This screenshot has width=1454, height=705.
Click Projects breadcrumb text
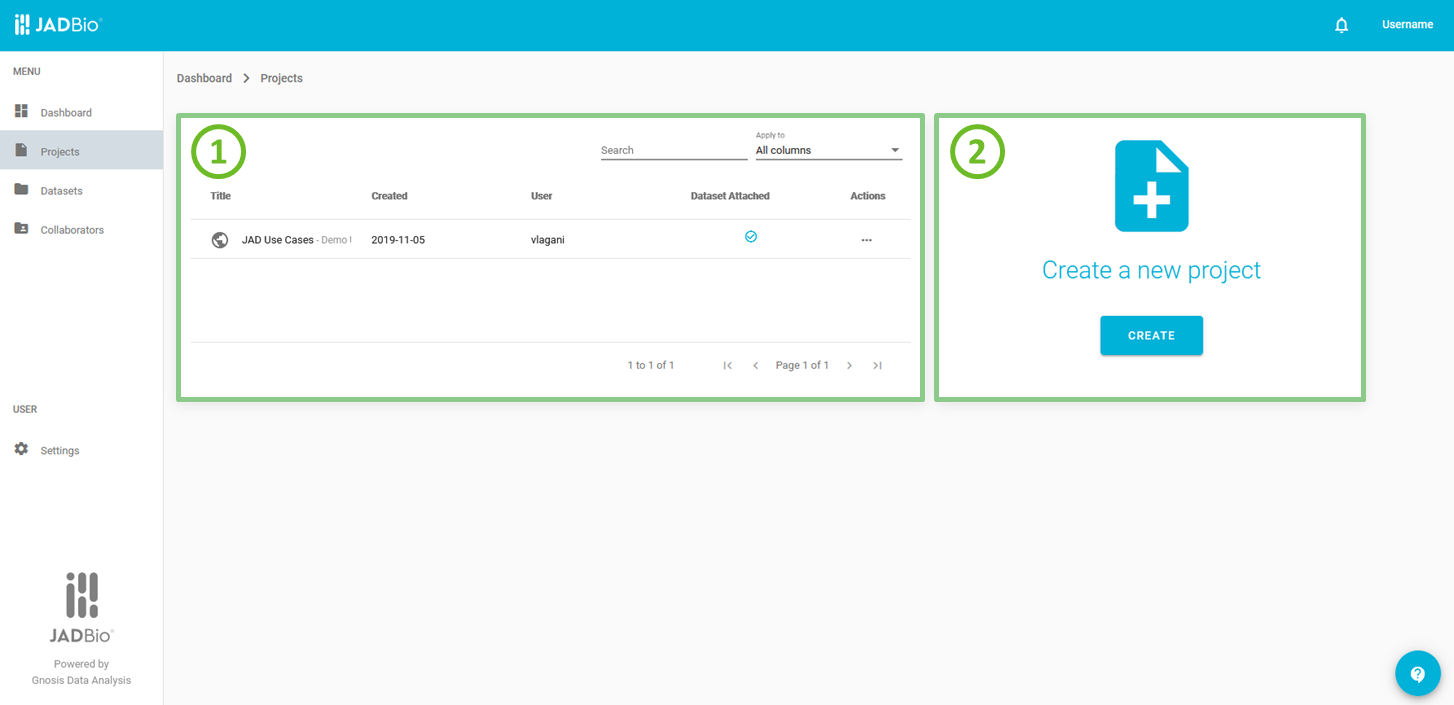(x=281, y=78)
